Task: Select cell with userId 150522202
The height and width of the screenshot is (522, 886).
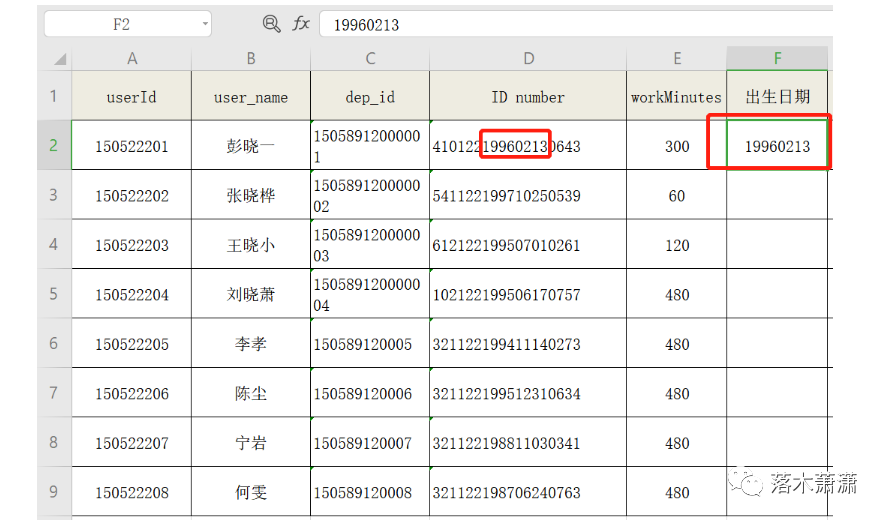Action: click(132, 195)
